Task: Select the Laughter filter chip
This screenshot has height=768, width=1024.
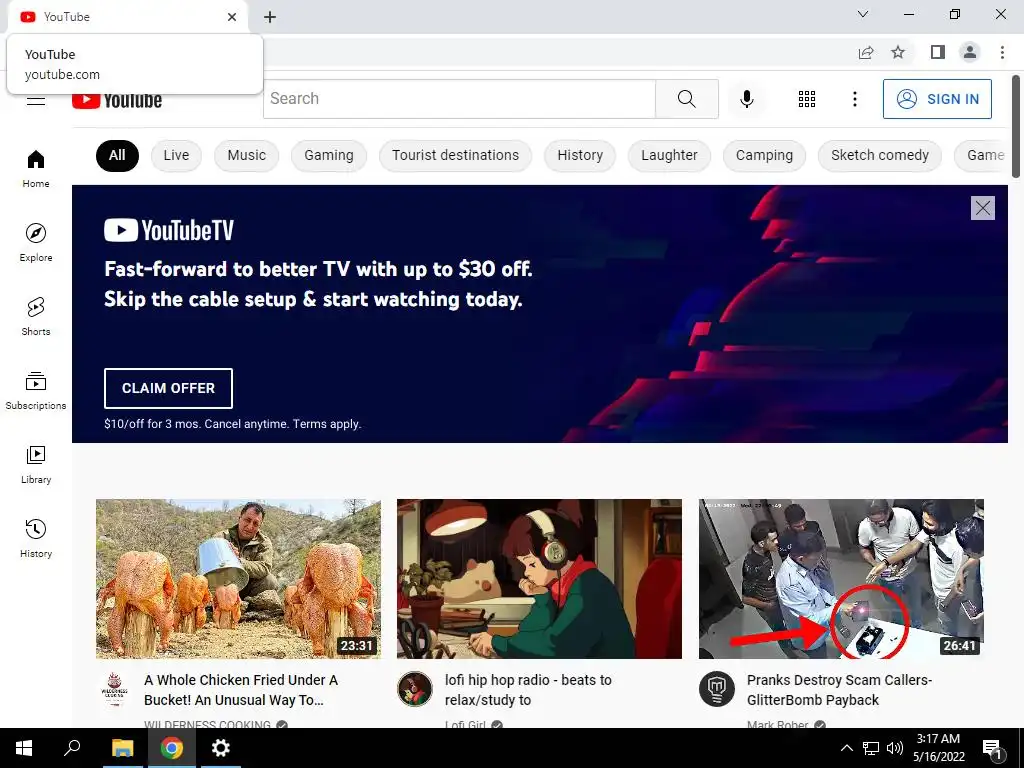Action: (x=669, y=155)
